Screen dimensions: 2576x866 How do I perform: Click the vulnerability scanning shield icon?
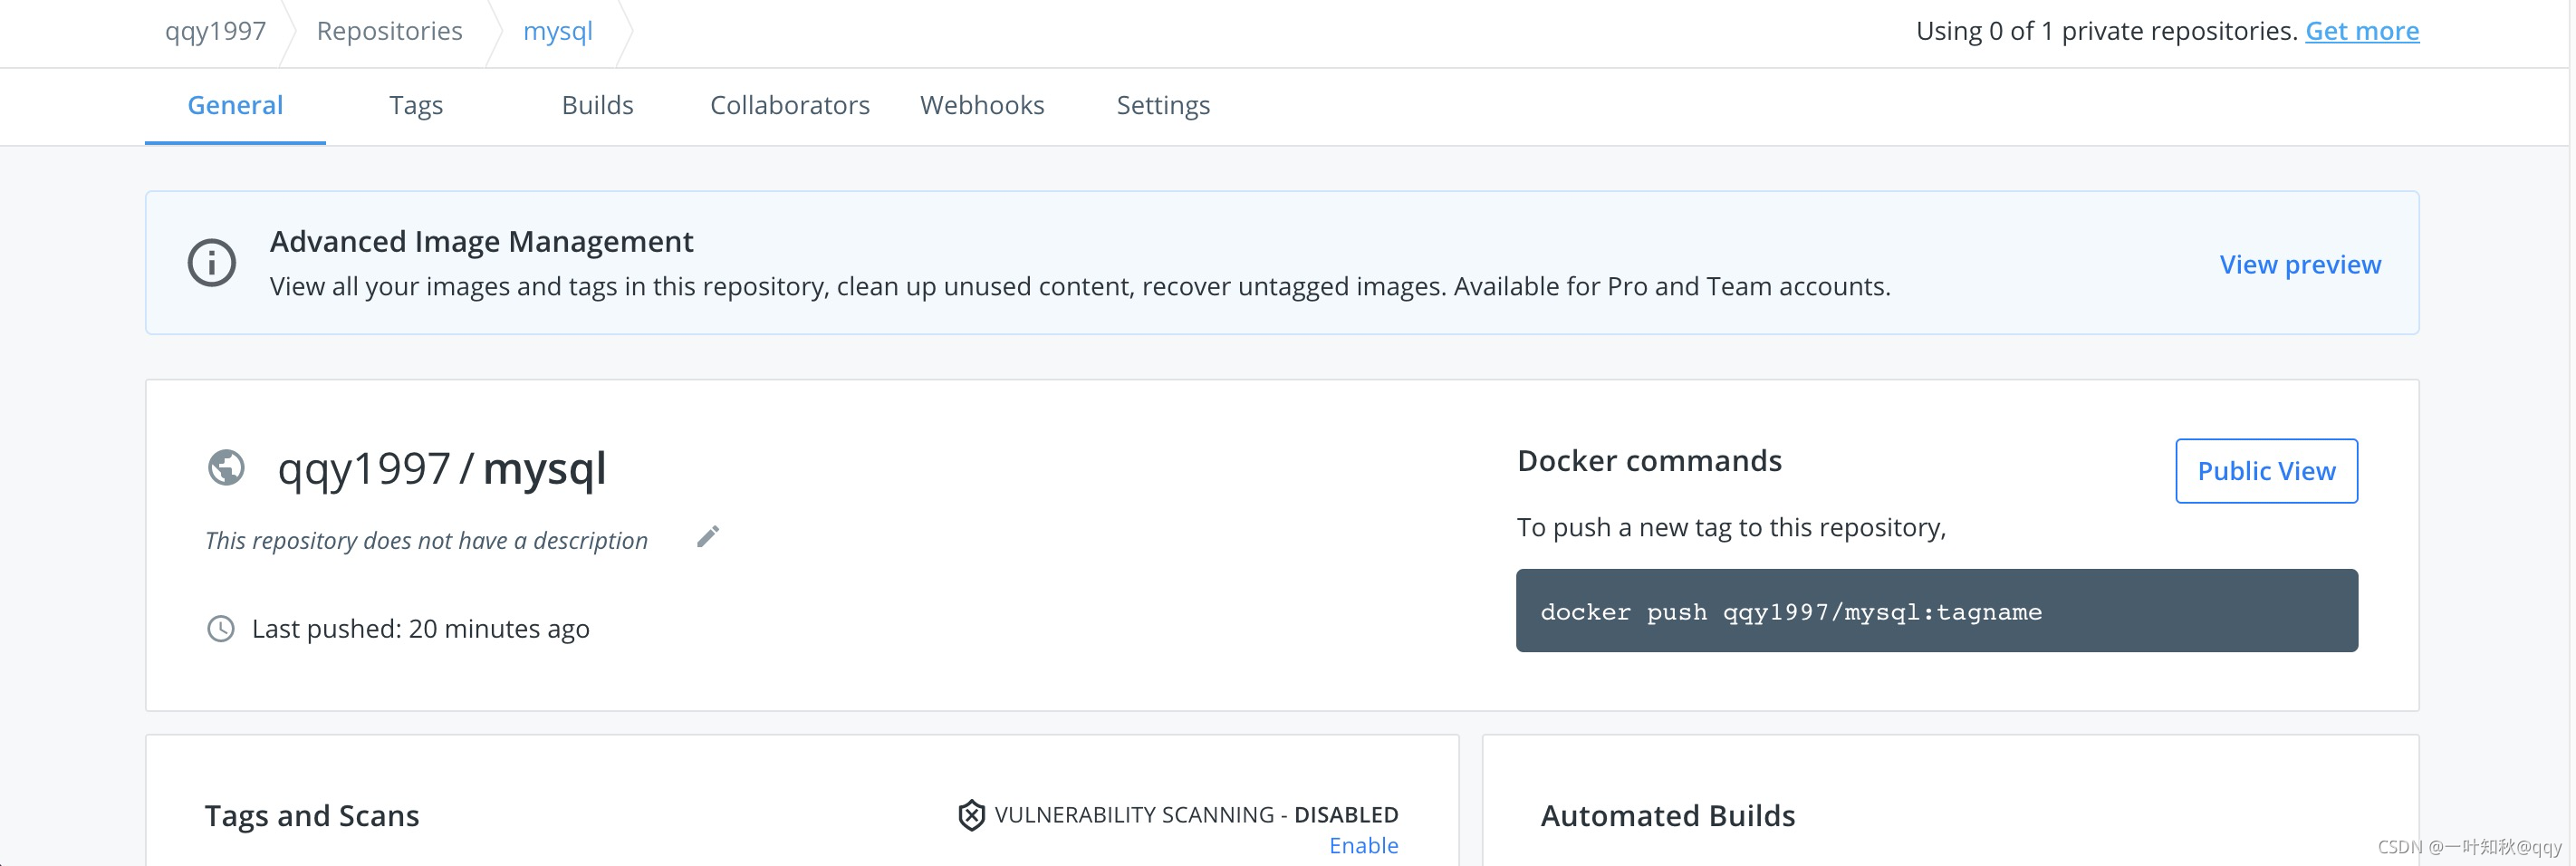[971, 815]
